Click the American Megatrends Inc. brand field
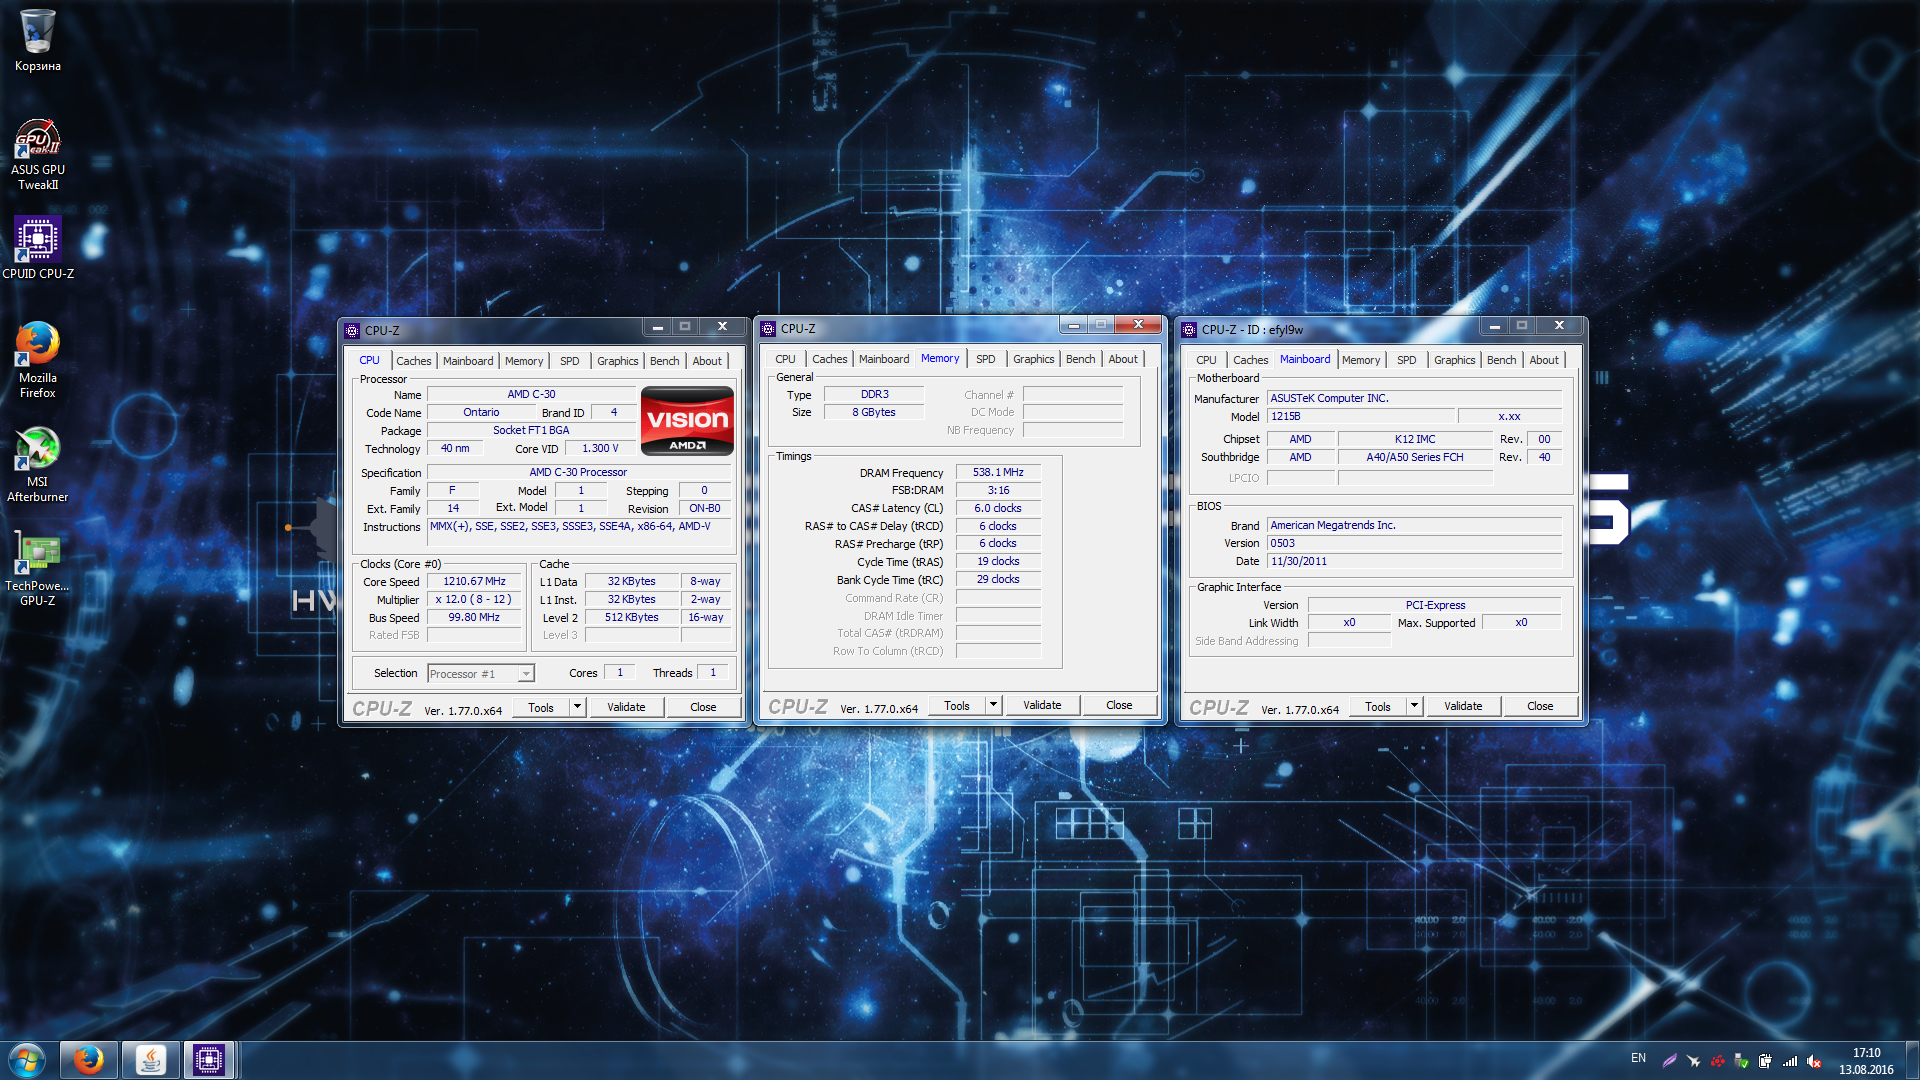Image resolution: width=1920 pixels, height=1080 pixels. pyautogui.click(x=1415, y=525)
